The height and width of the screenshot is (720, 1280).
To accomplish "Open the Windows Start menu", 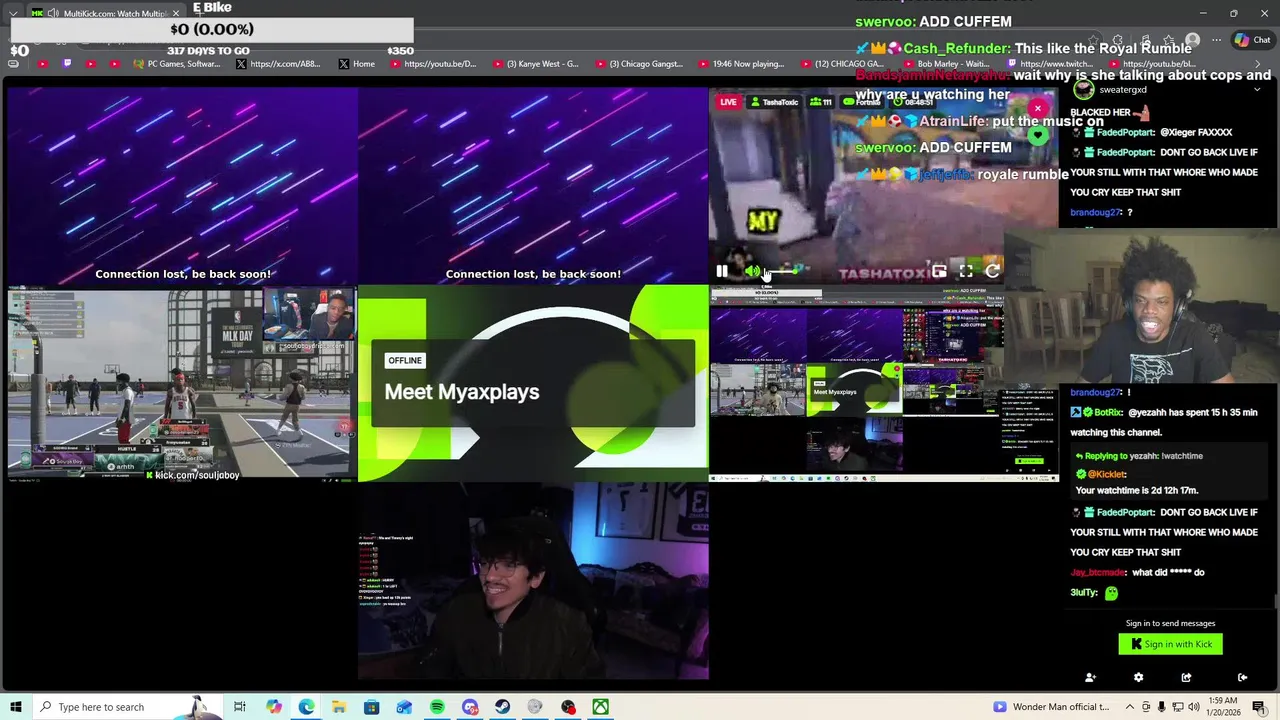I will pyautogui.click(x=16, y=707).
